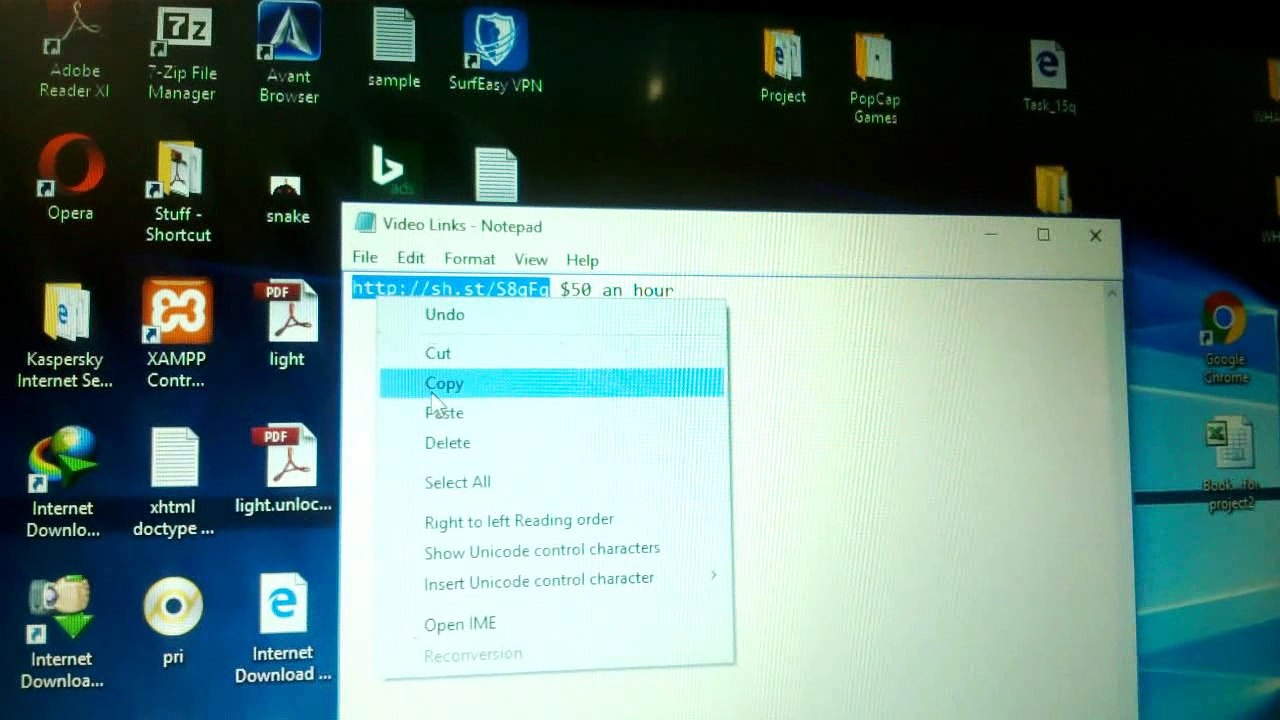Open the PopCap Games folder

(x=875, y=78)
